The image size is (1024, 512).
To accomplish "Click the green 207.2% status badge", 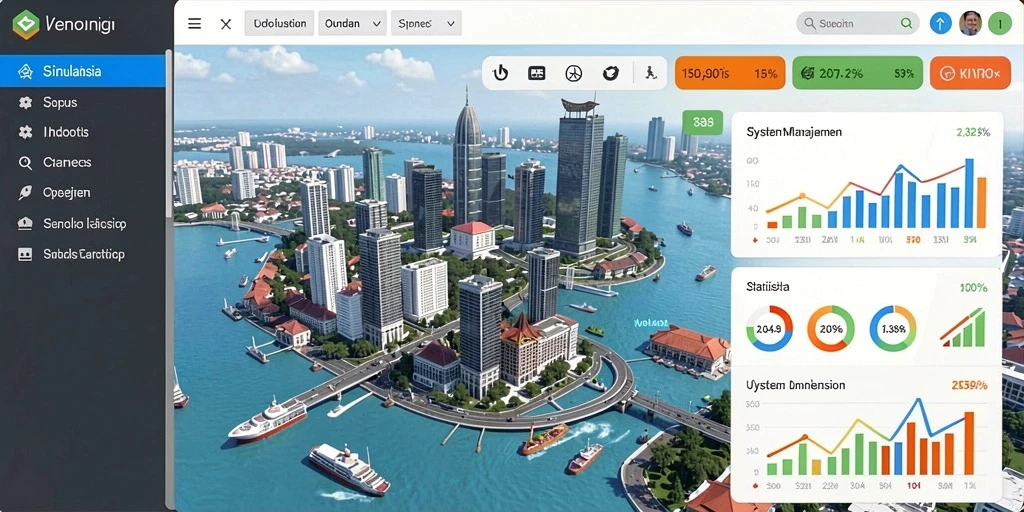I will click(857, 72).
